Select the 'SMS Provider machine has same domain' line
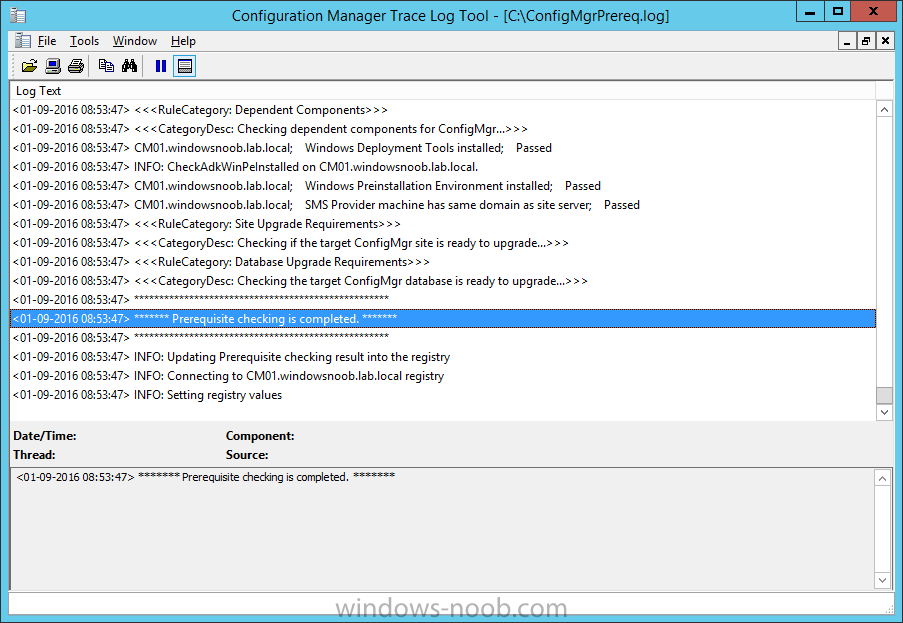Screen dimensions: 903x623 [442, 204]
